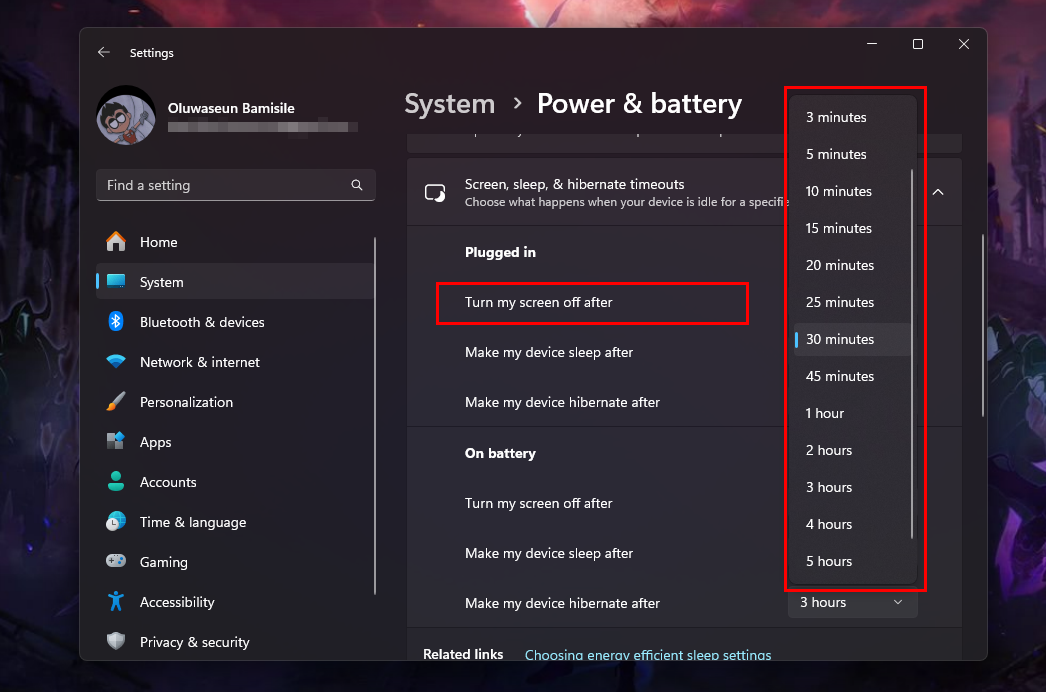Open Gaming settings
Screen dimensions: 1046x692
(x=163, y=562)
